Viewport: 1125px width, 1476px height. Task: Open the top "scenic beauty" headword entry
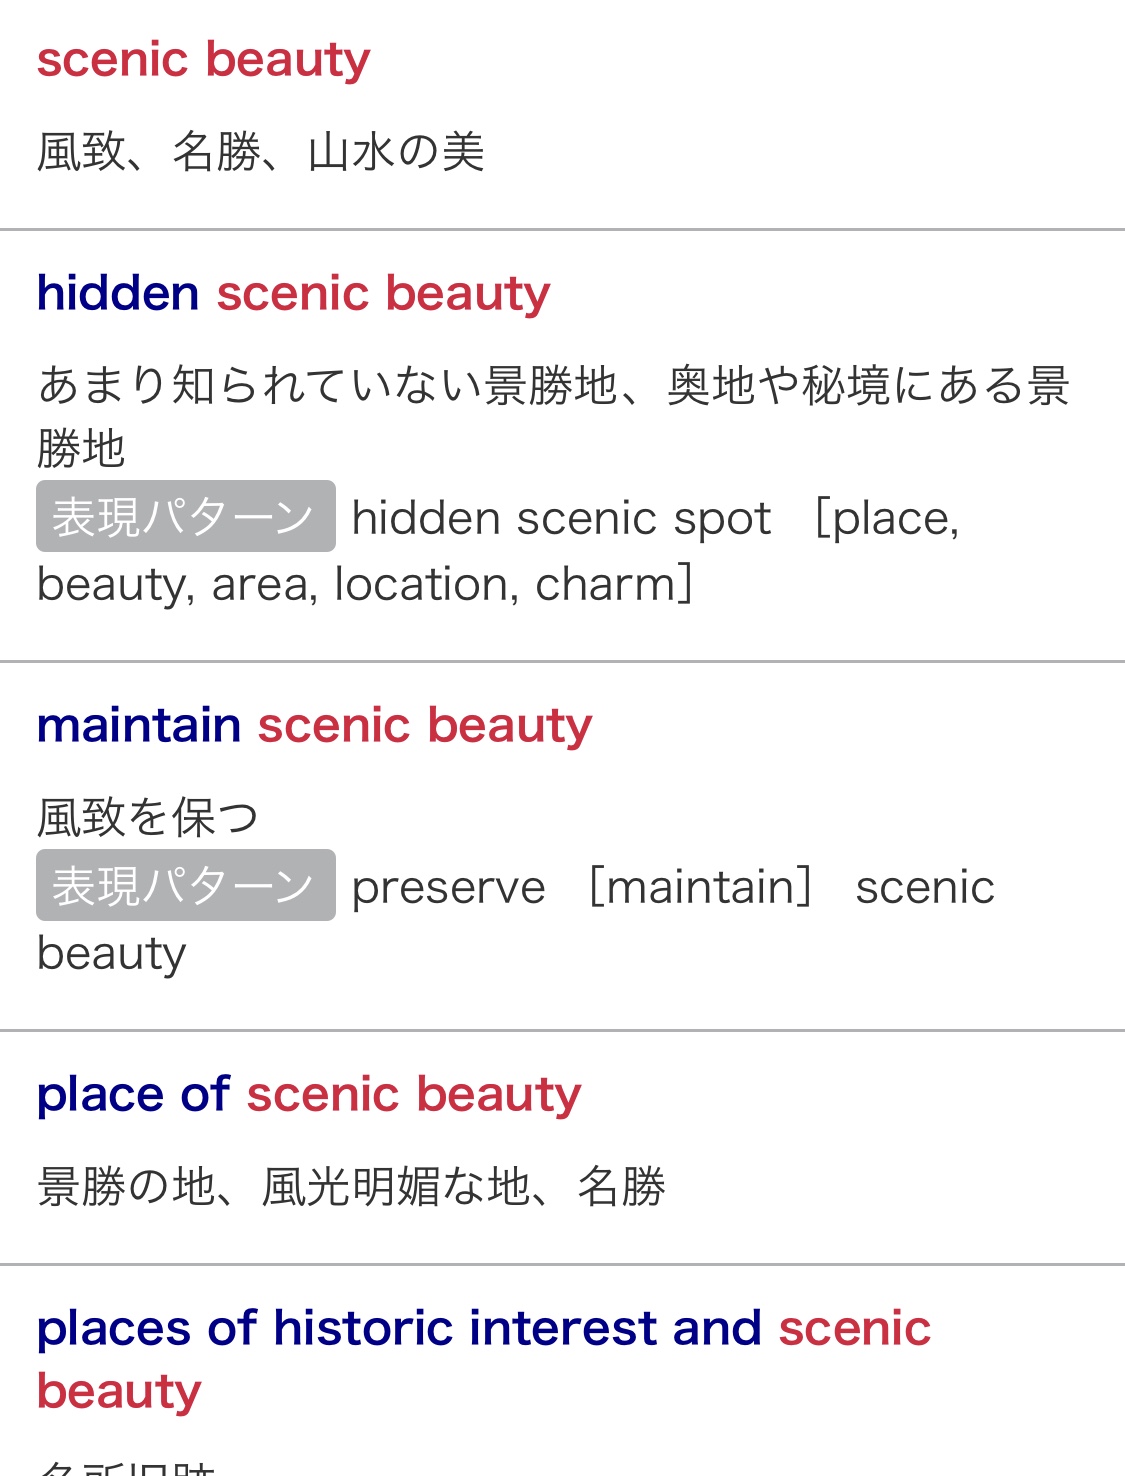tap(203, 60)
